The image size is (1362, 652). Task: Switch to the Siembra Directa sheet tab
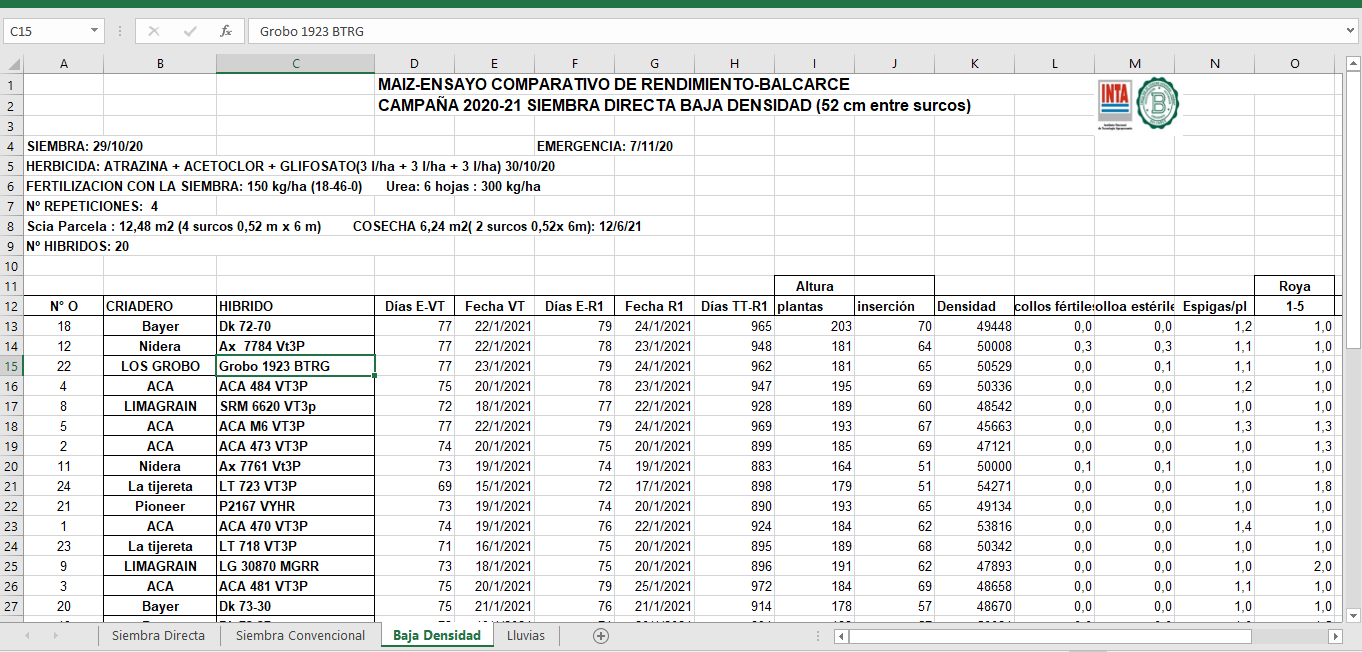pyautogui.click(x=158, y=636)
